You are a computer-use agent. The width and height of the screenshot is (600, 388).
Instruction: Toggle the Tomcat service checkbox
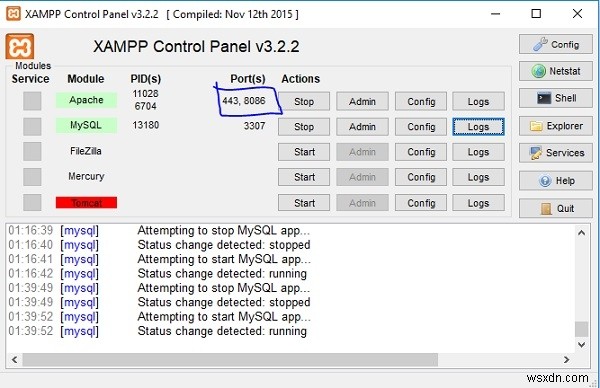pyautogui.click(x=32, y=202)
